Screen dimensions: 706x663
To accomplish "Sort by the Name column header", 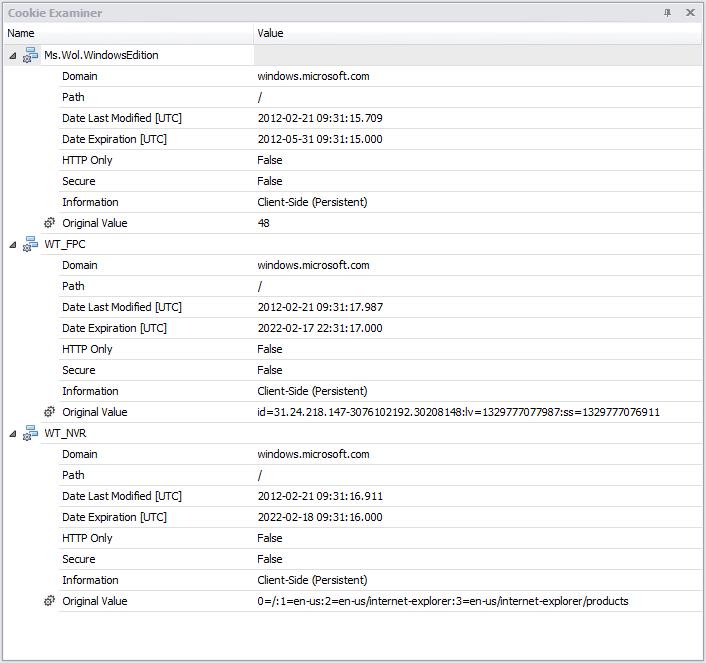I will pyautogui.click(x=128, y=33).
